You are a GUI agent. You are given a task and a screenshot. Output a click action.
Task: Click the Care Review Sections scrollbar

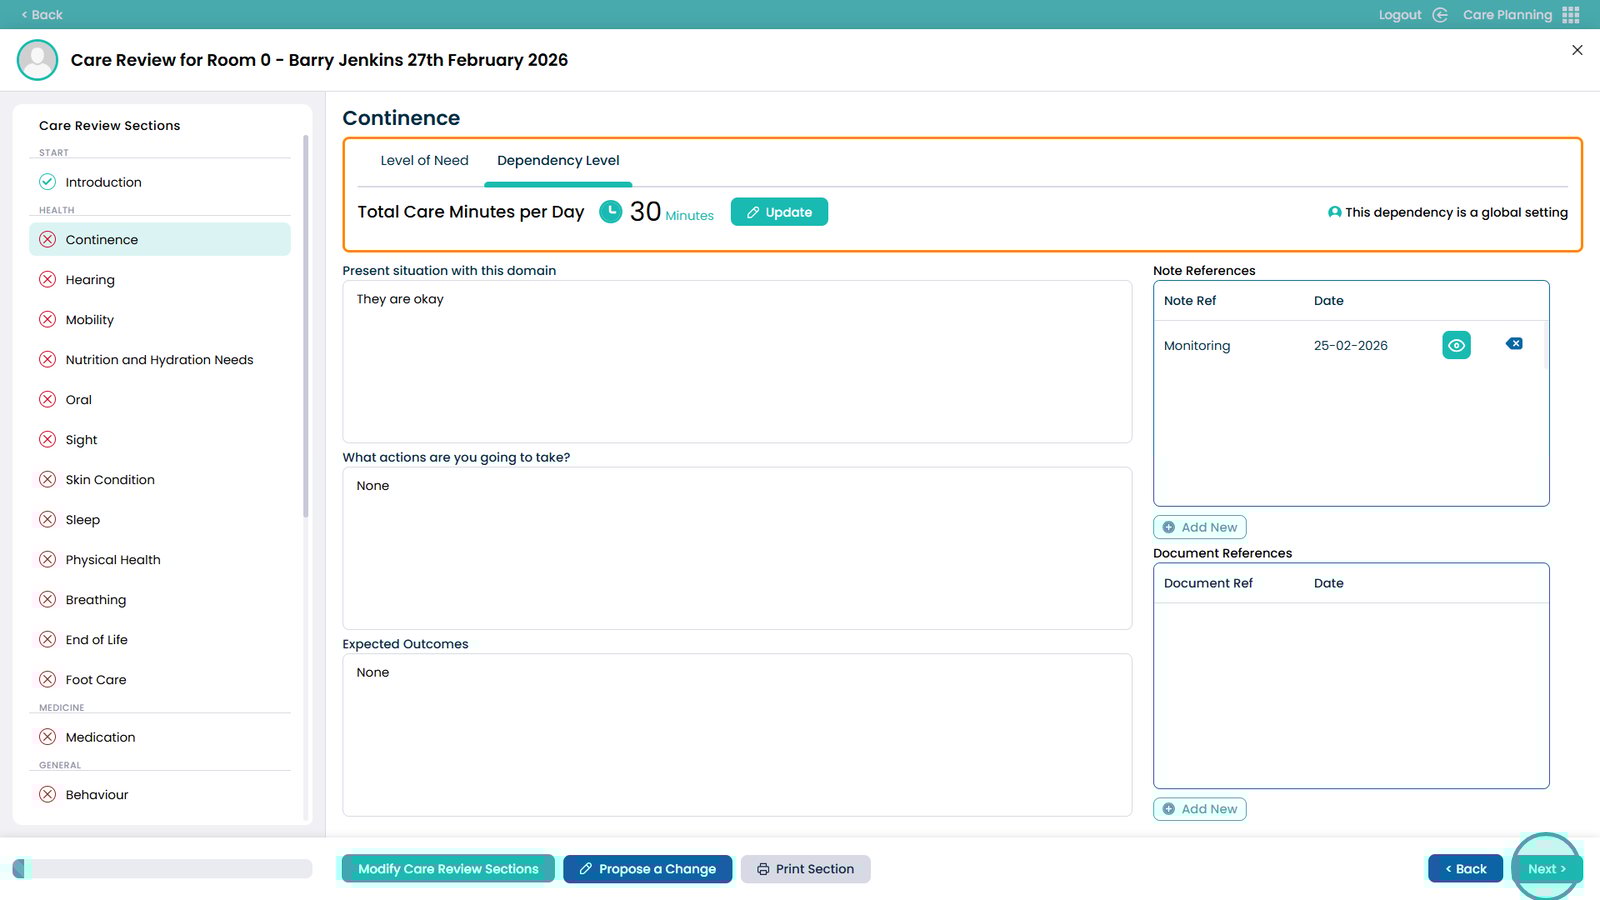click(306, 330)
